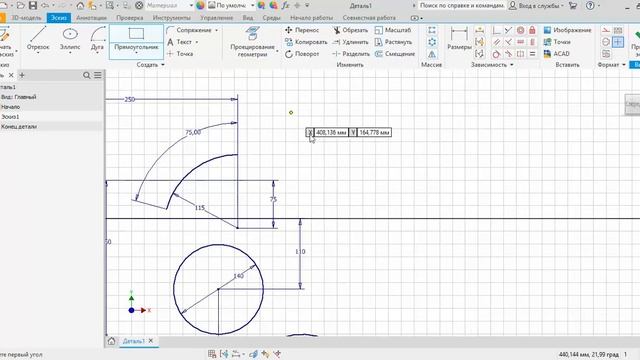Select the Перенос move tool
The height and width of the screenshot is (360, 640).
302,30
